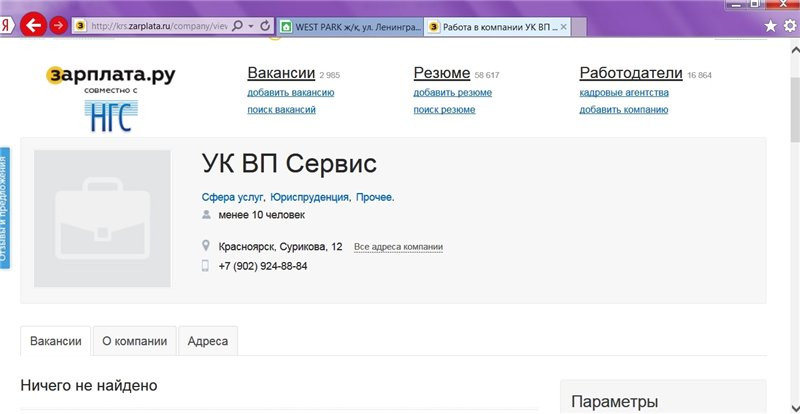This screenshot has width=800, height=414.
Task: Click the employers count 16 864
Action: [699, 76]
